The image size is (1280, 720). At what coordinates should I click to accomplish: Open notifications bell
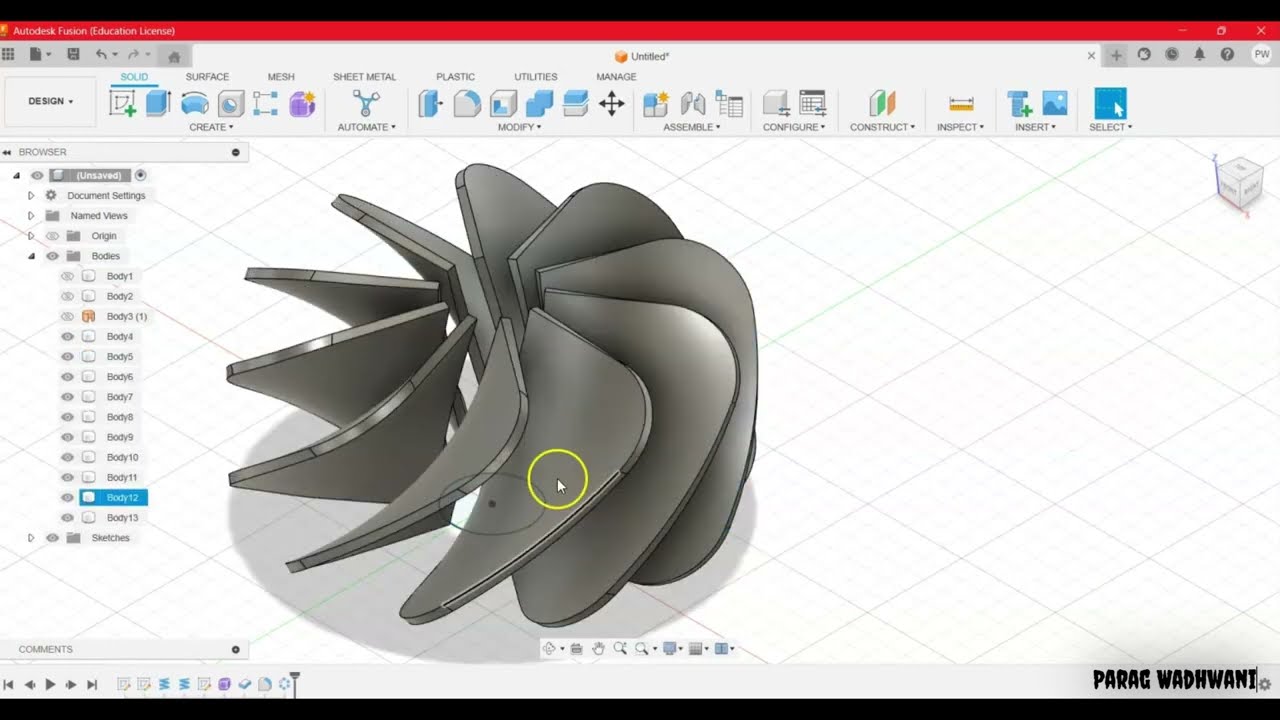tap(1199, 55)
